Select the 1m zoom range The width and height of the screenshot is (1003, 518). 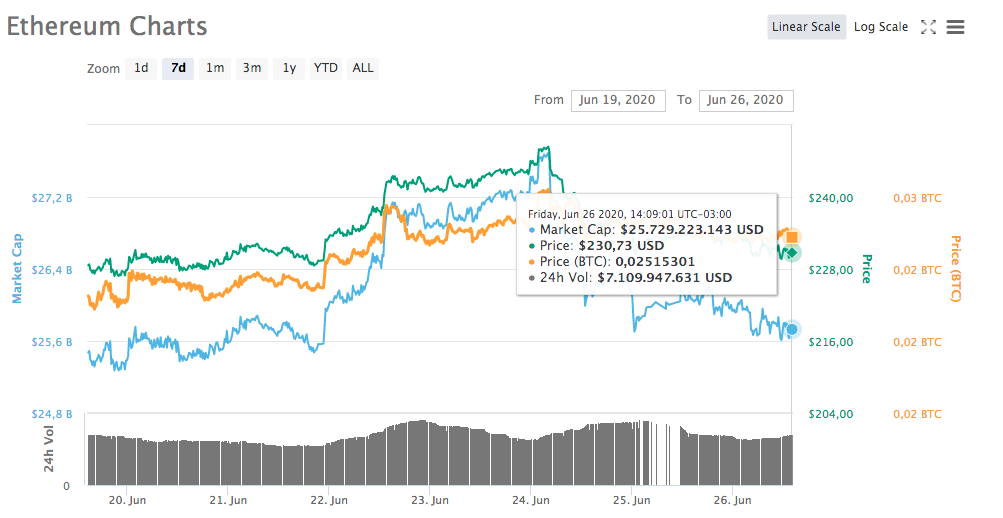point(215,68)
